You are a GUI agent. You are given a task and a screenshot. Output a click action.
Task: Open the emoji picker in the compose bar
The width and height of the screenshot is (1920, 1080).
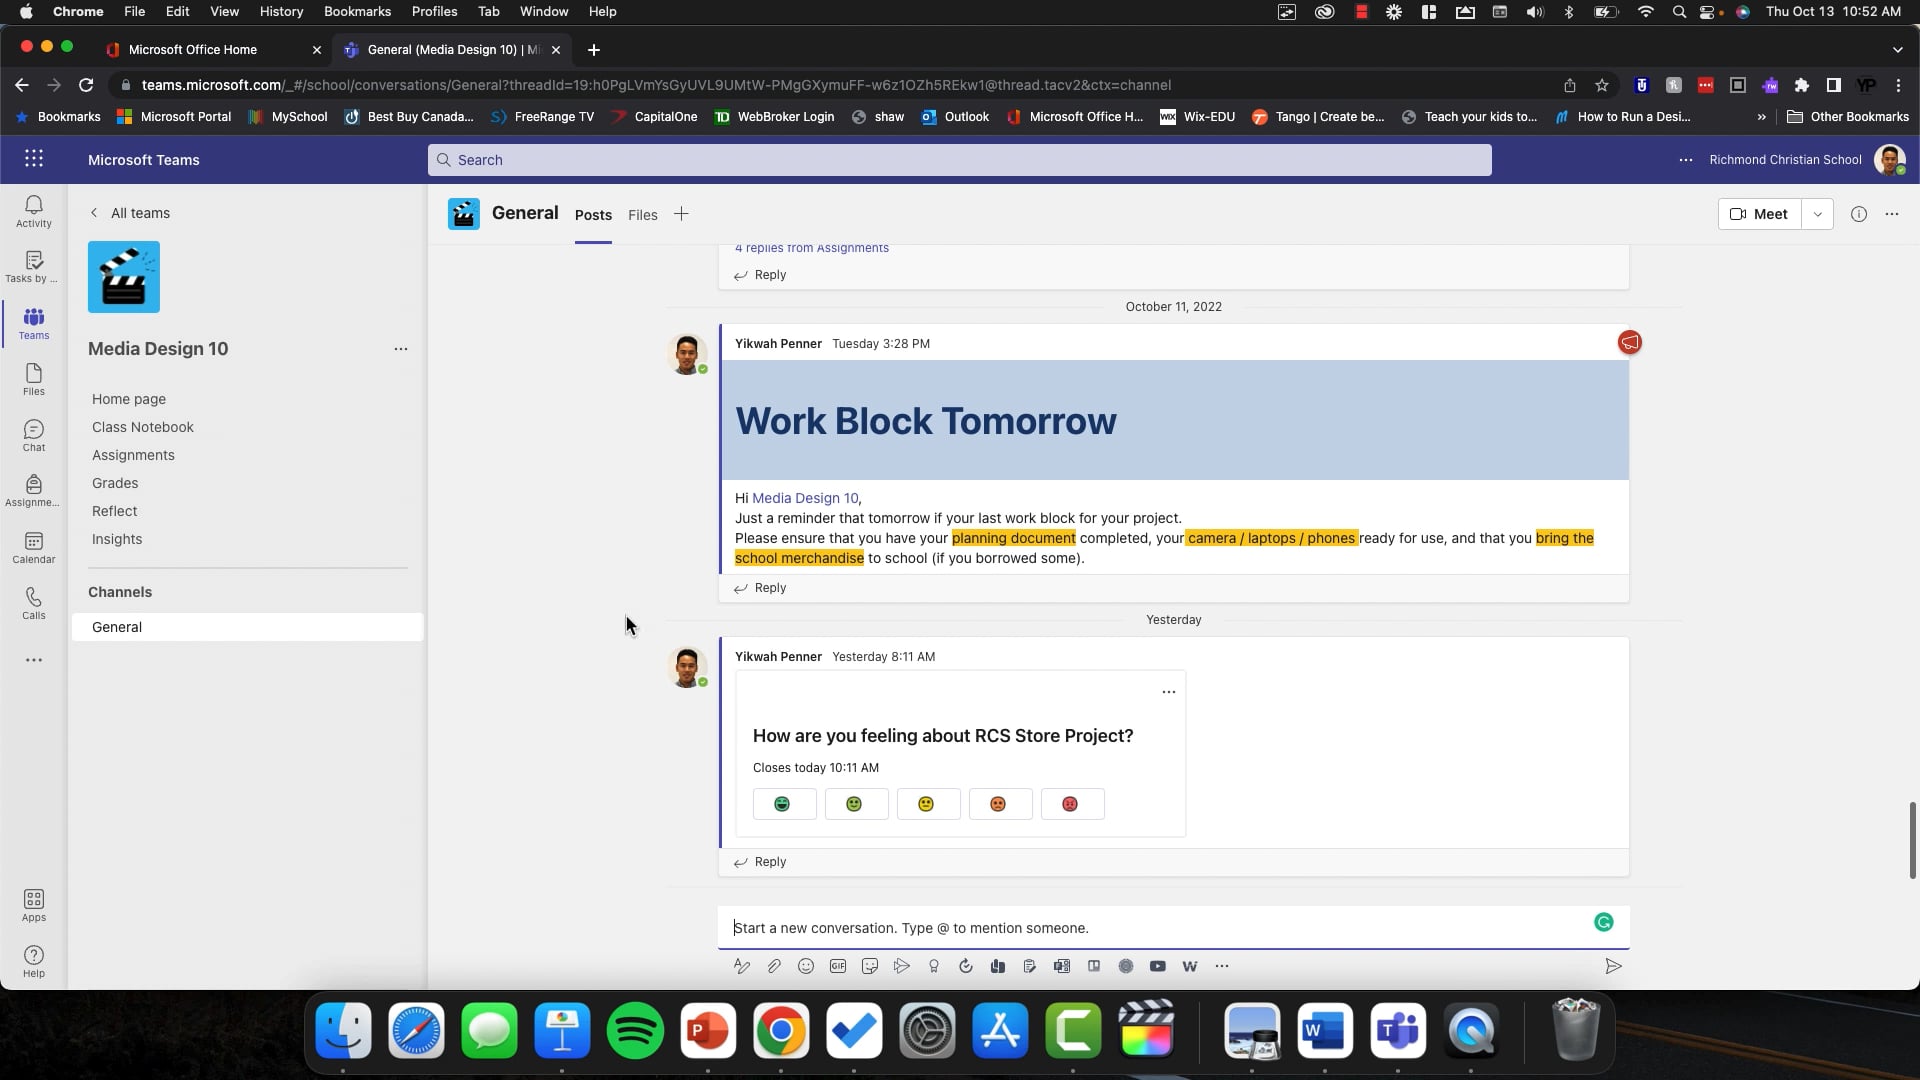806,966
